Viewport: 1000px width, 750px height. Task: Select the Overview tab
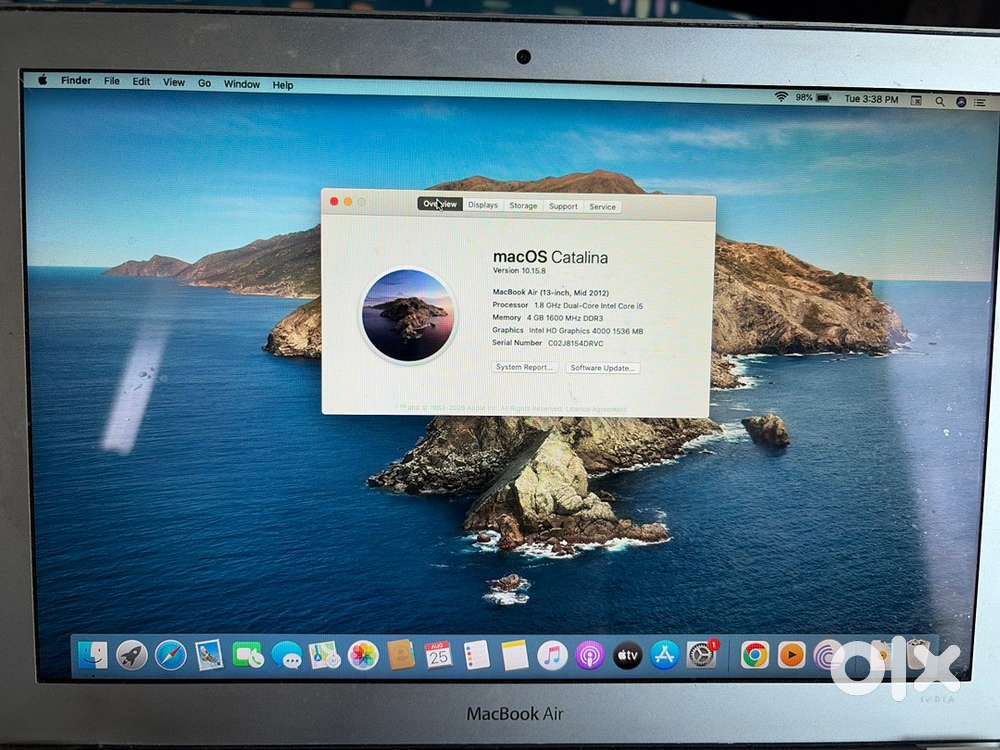(440, 204)
